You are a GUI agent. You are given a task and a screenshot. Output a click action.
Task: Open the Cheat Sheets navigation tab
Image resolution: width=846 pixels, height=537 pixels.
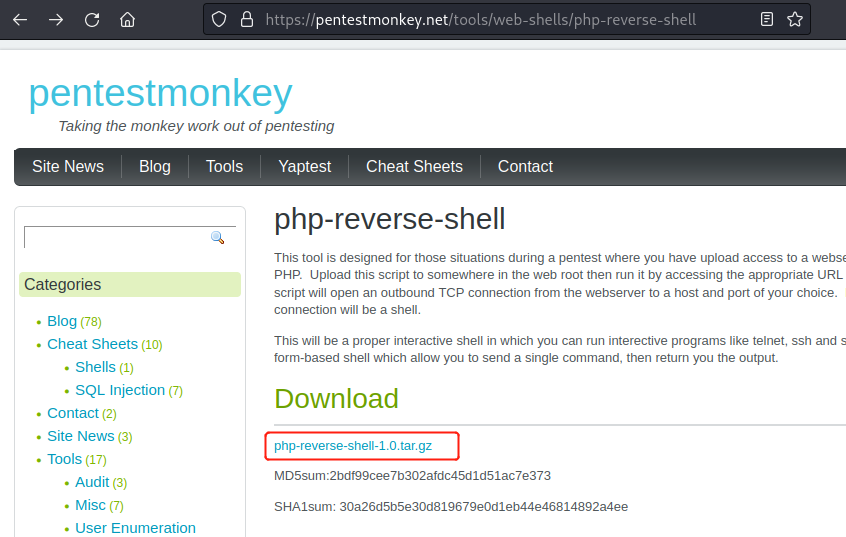click(414, 167)
